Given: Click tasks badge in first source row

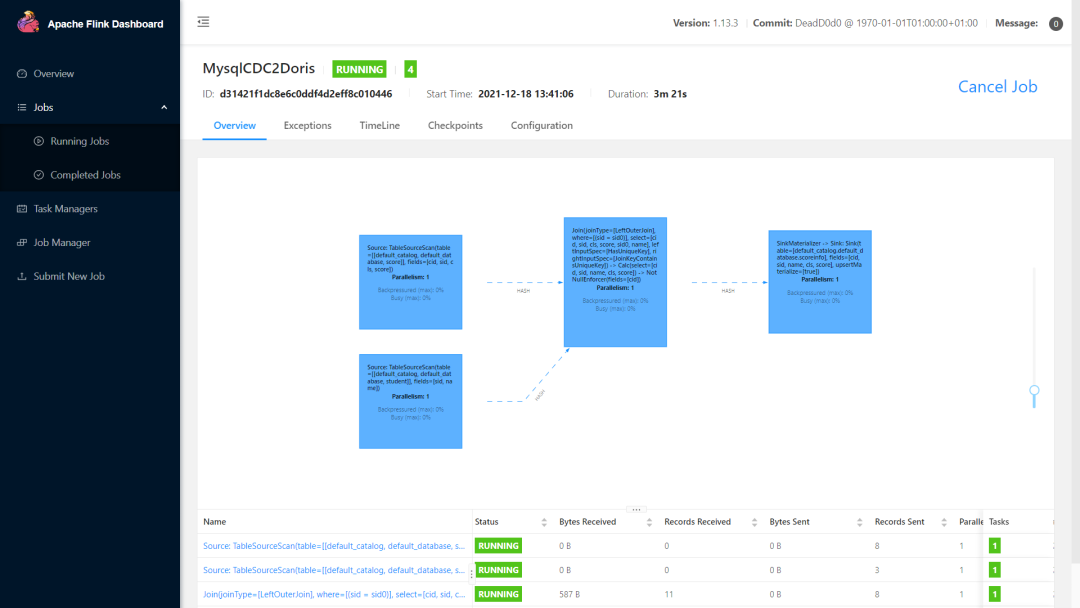Looking at the screenshot, I should [x=995, y=546].
